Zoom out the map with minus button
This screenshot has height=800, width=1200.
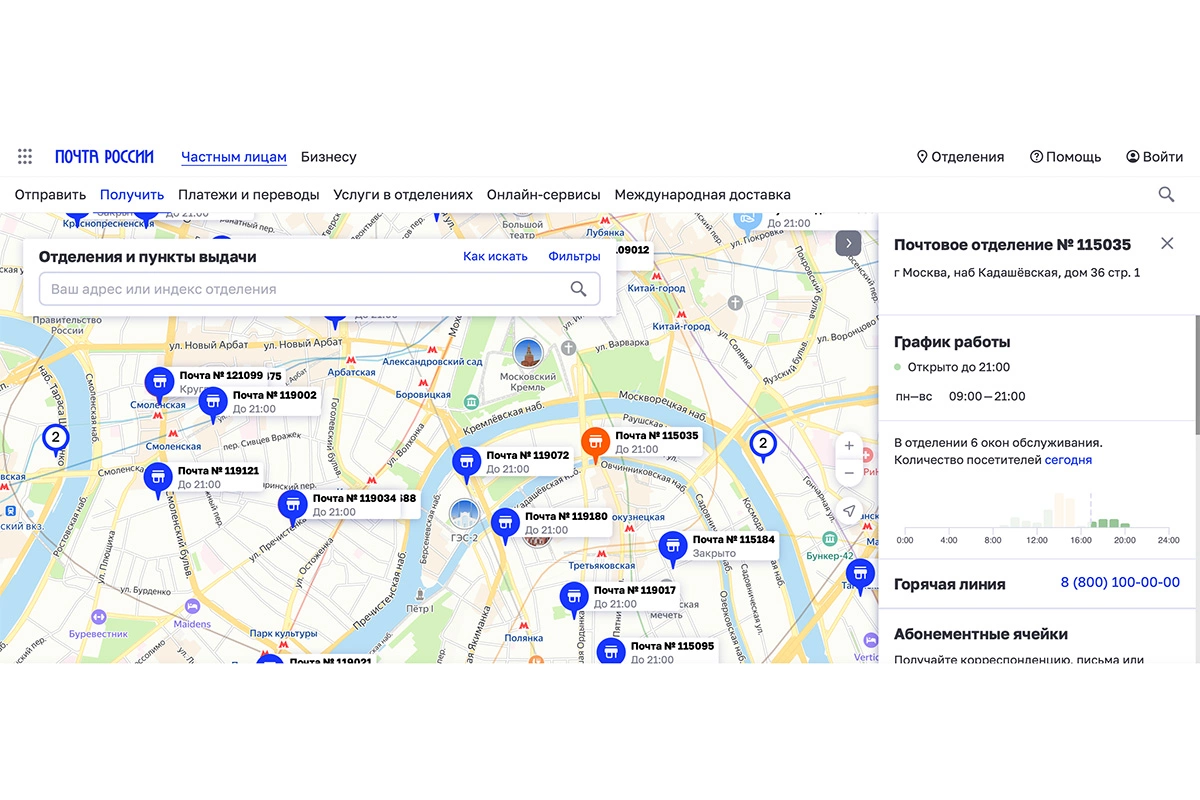(849, 472)
